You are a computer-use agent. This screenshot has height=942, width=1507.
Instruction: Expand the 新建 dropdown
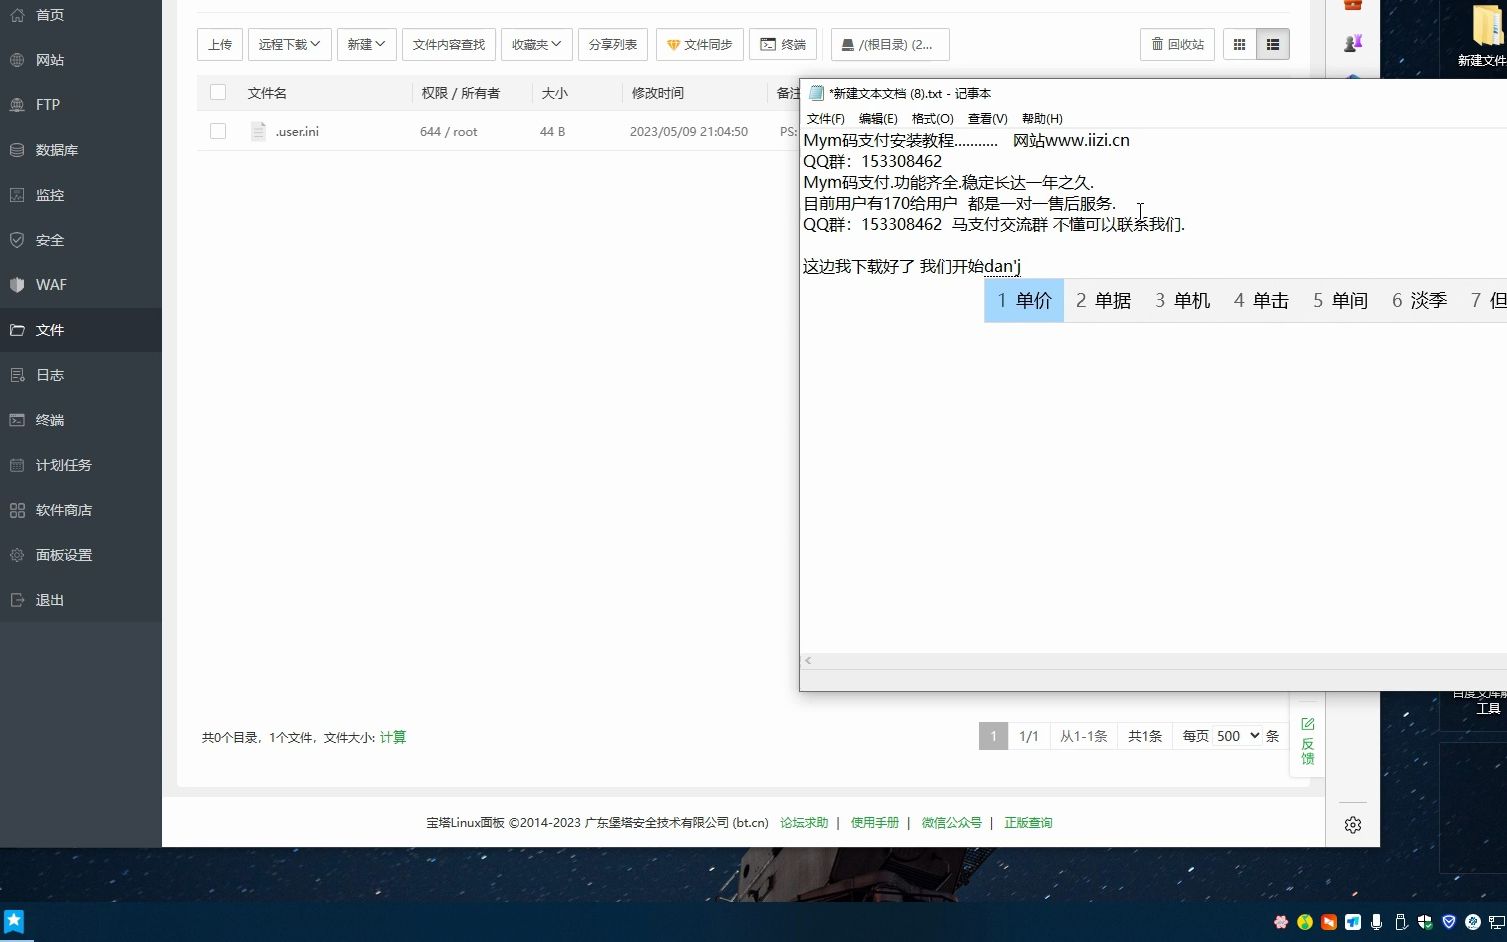pos(366,44)
